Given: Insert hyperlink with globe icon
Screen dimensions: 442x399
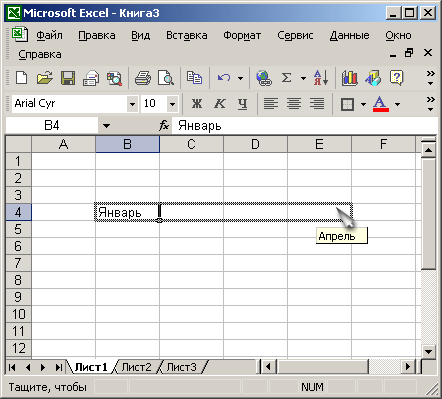Looking at the screenshot, I should [264, 78].
